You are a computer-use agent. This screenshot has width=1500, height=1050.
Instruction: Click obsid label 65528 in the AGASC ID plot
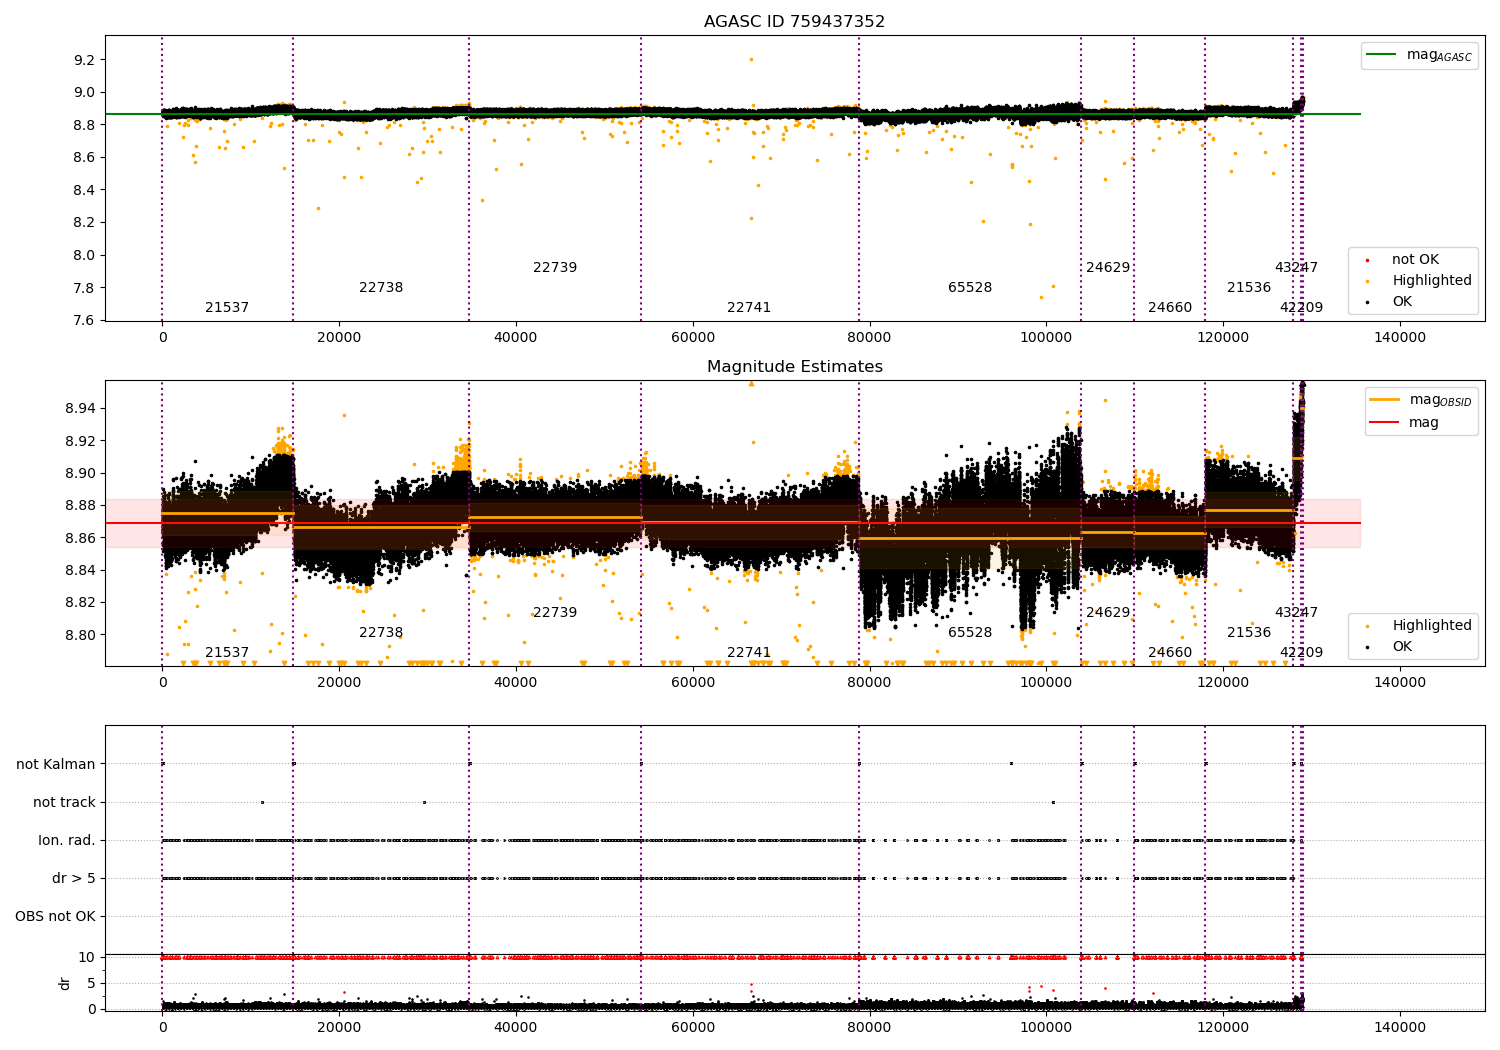[x=970, y=287]
